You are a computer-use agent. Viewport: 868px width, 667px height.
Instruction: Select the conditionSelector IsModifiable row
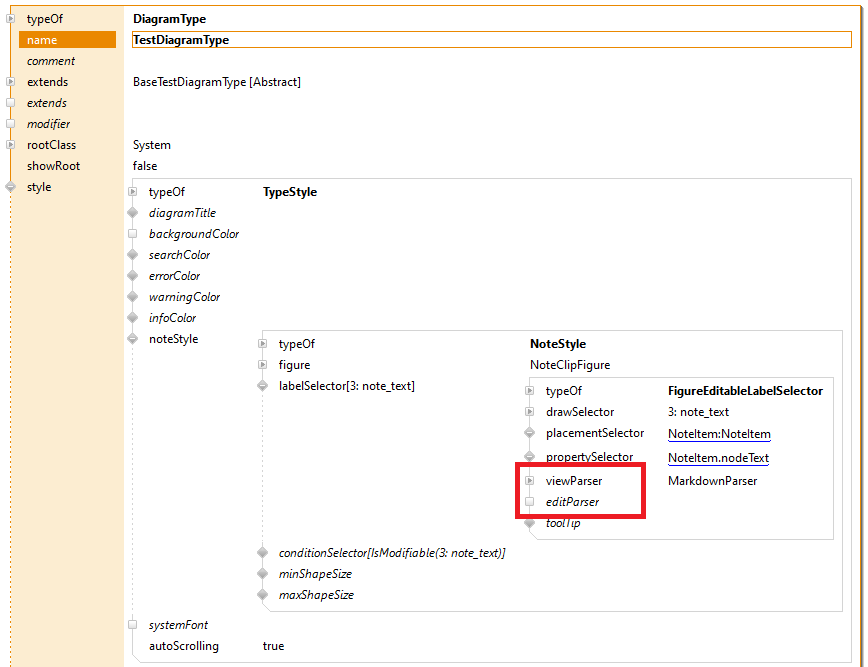click(391, 553)
